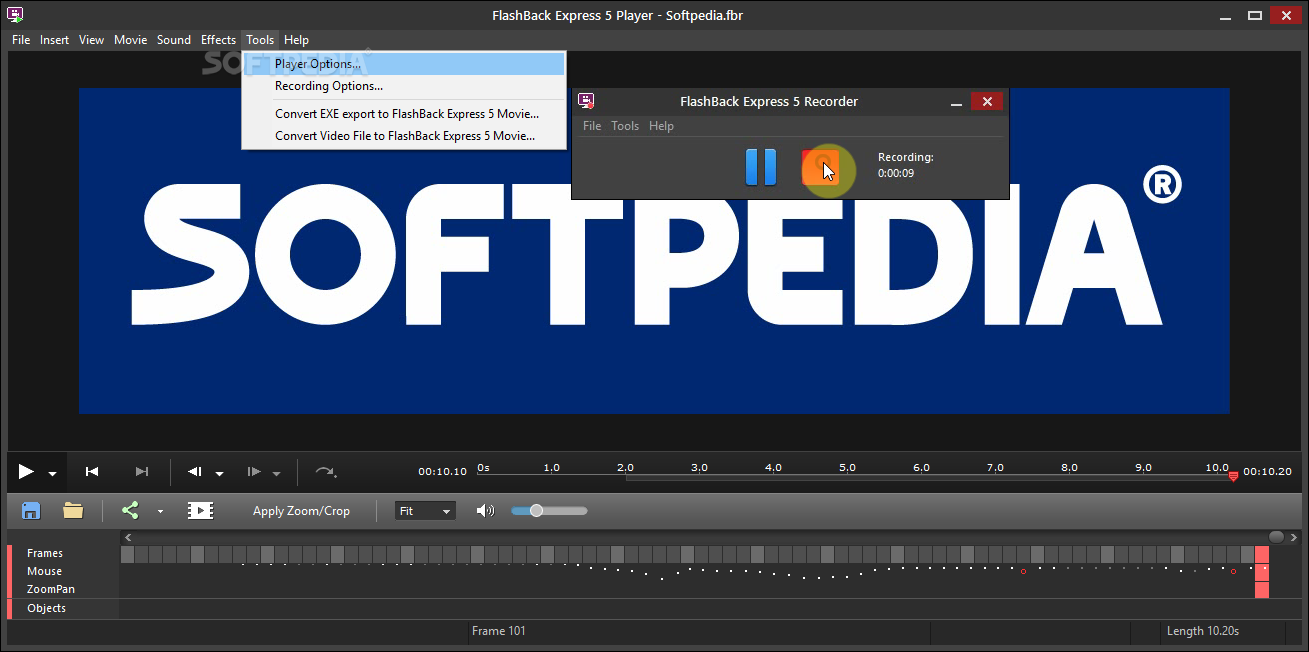This screenshot has width=1309, height=652.
Task: Click the redo curved-arrow icon
Action: tap(326, 472)
